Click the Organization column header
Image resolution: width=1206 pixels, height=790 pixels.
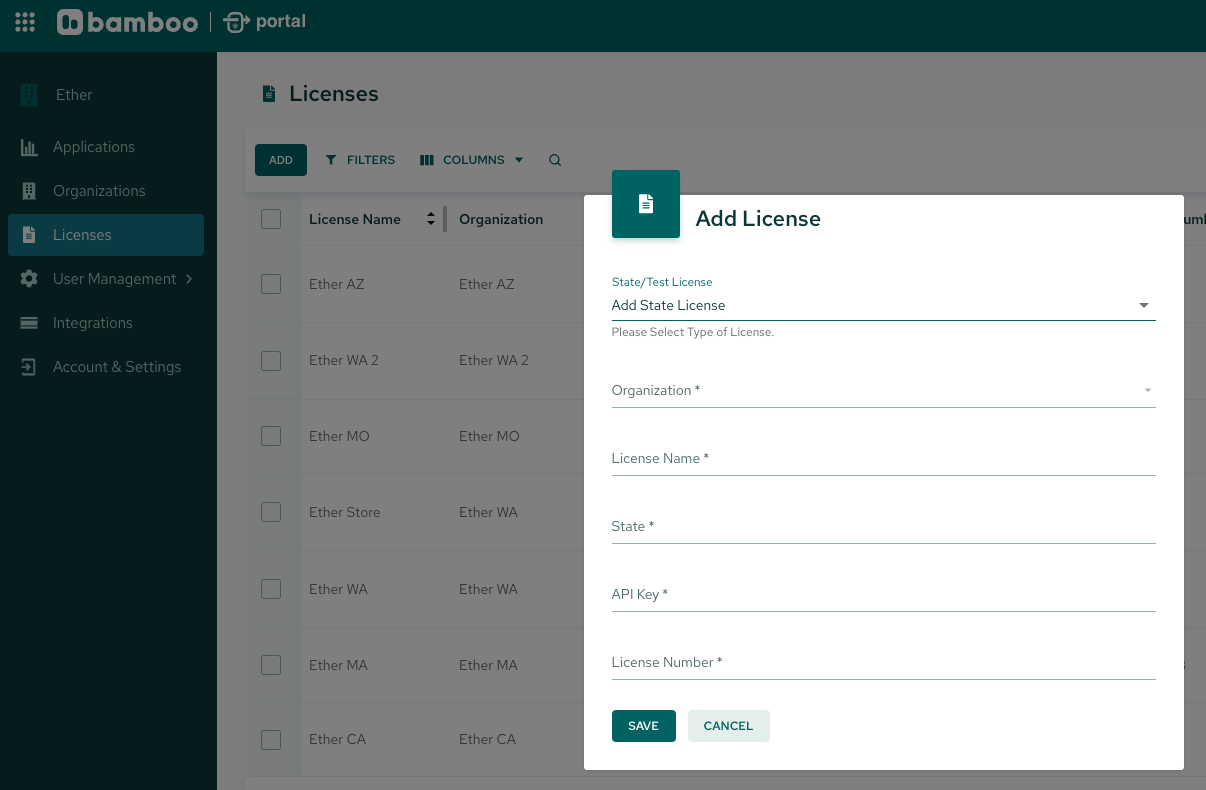(x=501, y=219)
